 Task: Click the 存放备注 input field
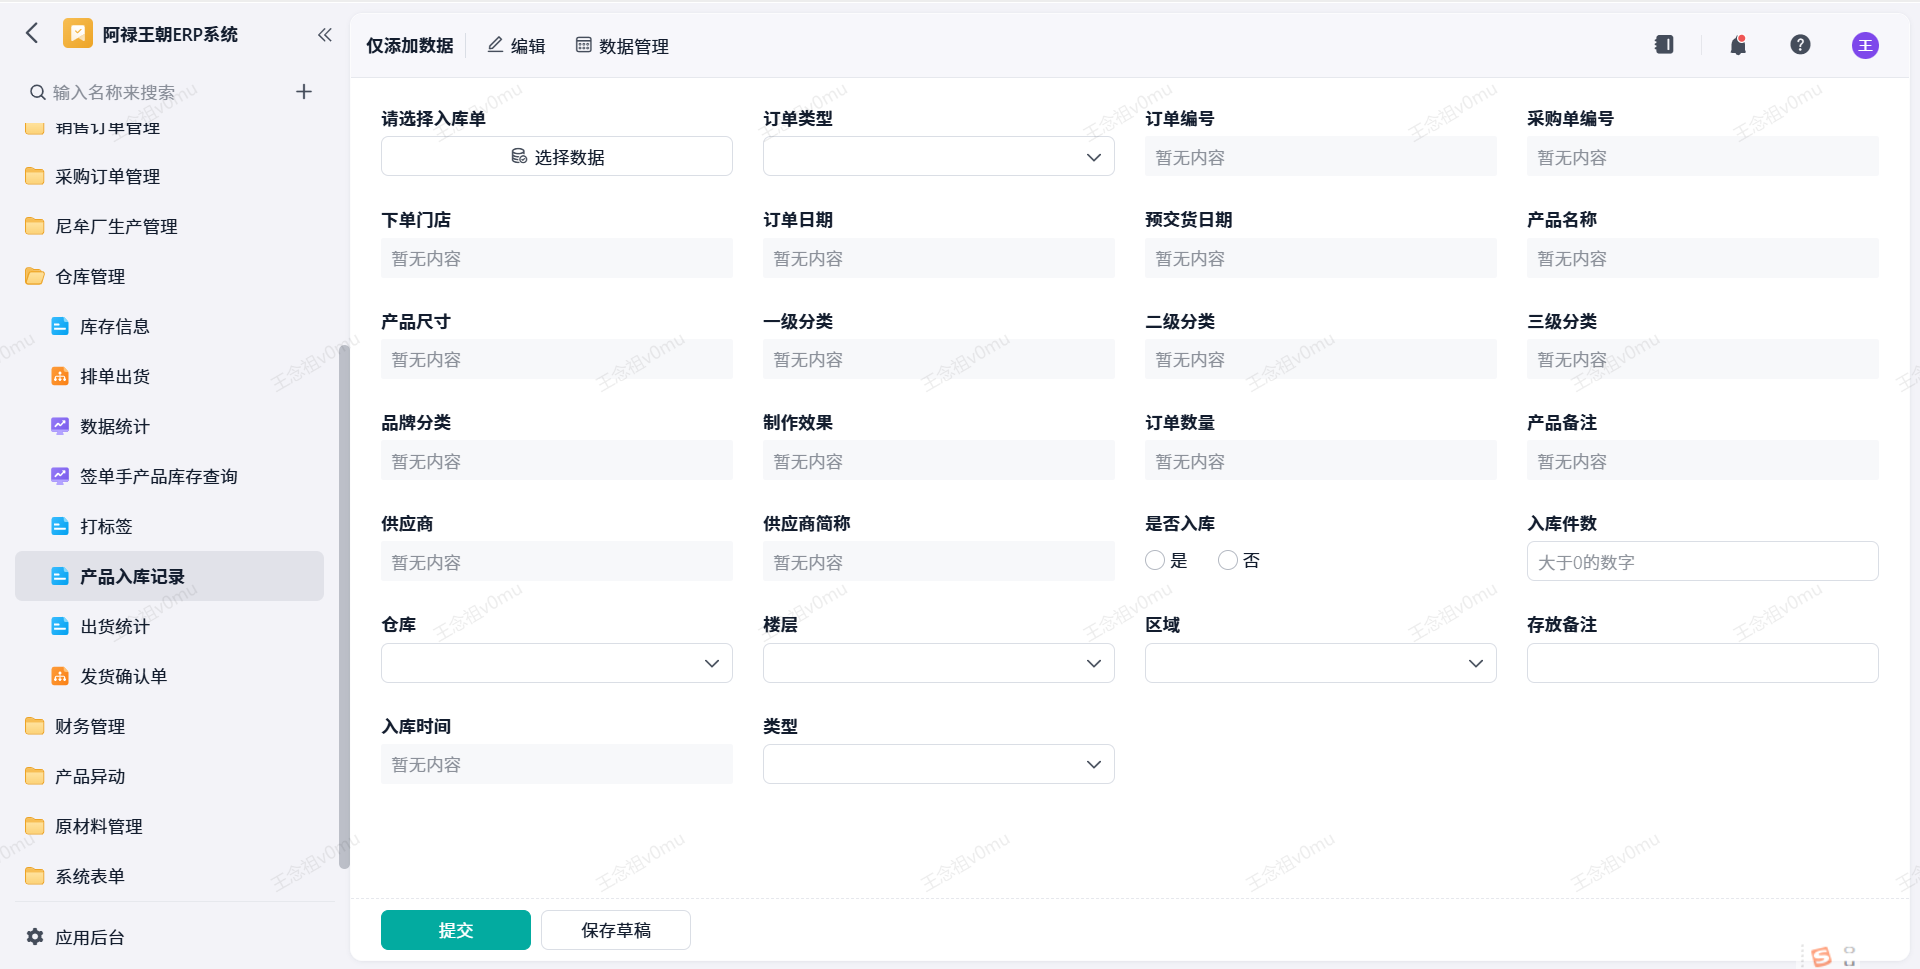point(1702,663)
